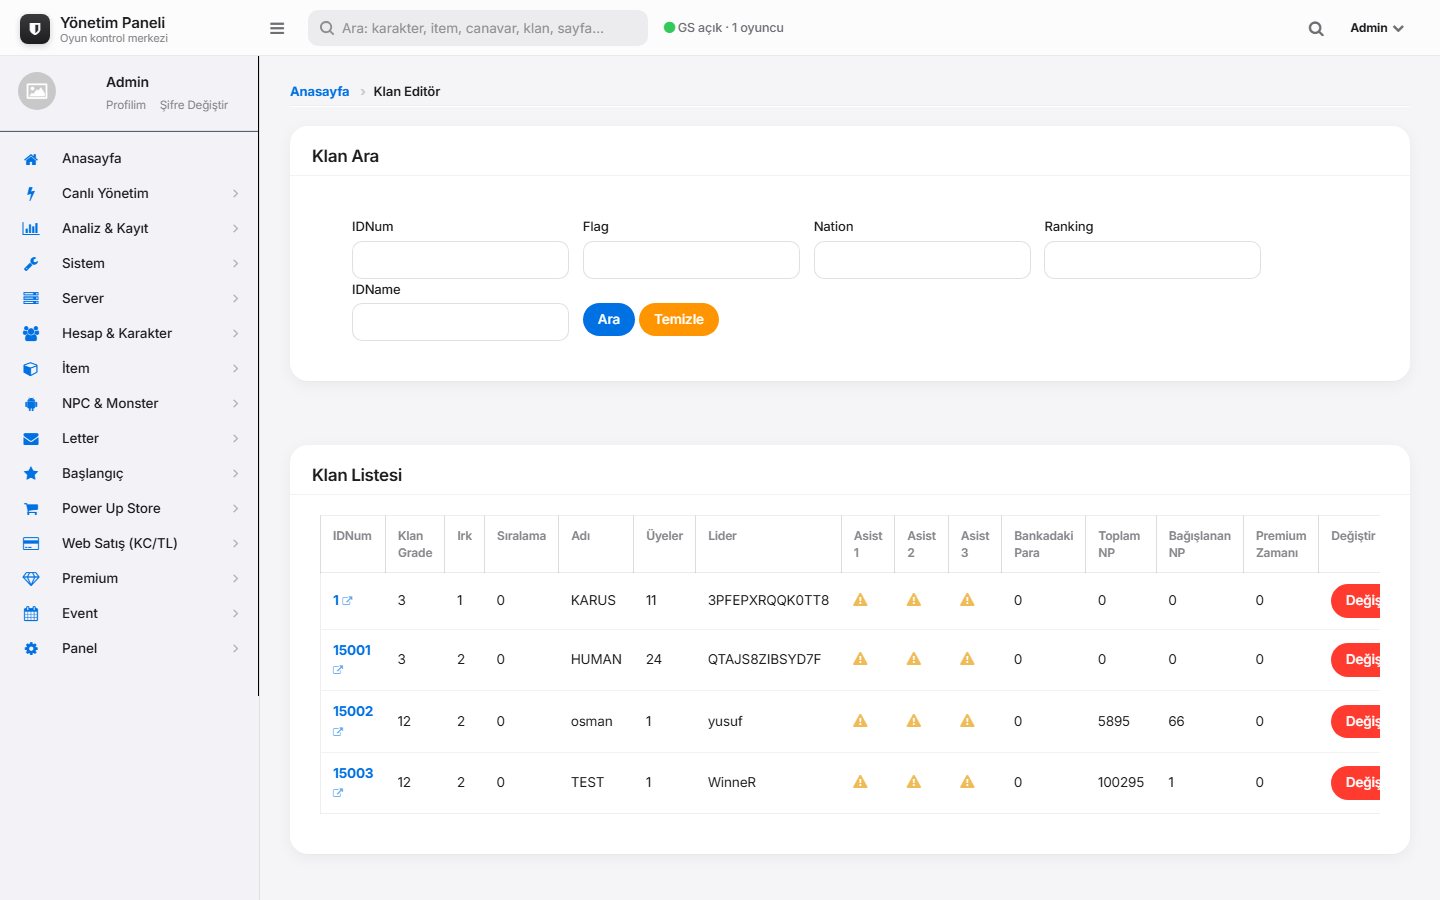Viewport: 1440px width, 900px height.
Task: Click the Asist 1 warning icon for KARUS
Action: pos(860,600)
